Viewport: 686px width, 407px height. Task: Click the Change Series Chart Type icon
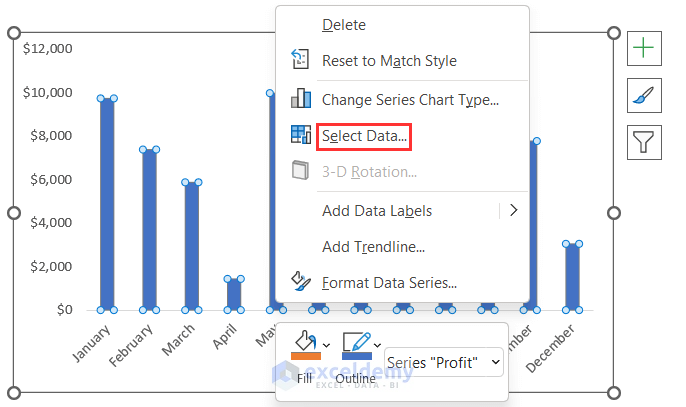(300, 99)
